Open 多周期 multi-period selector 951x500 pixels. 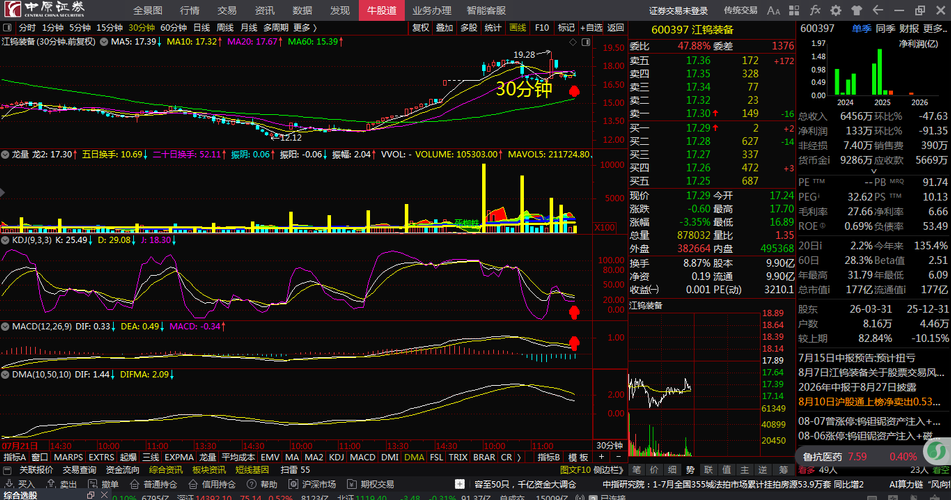click(276, 27)
